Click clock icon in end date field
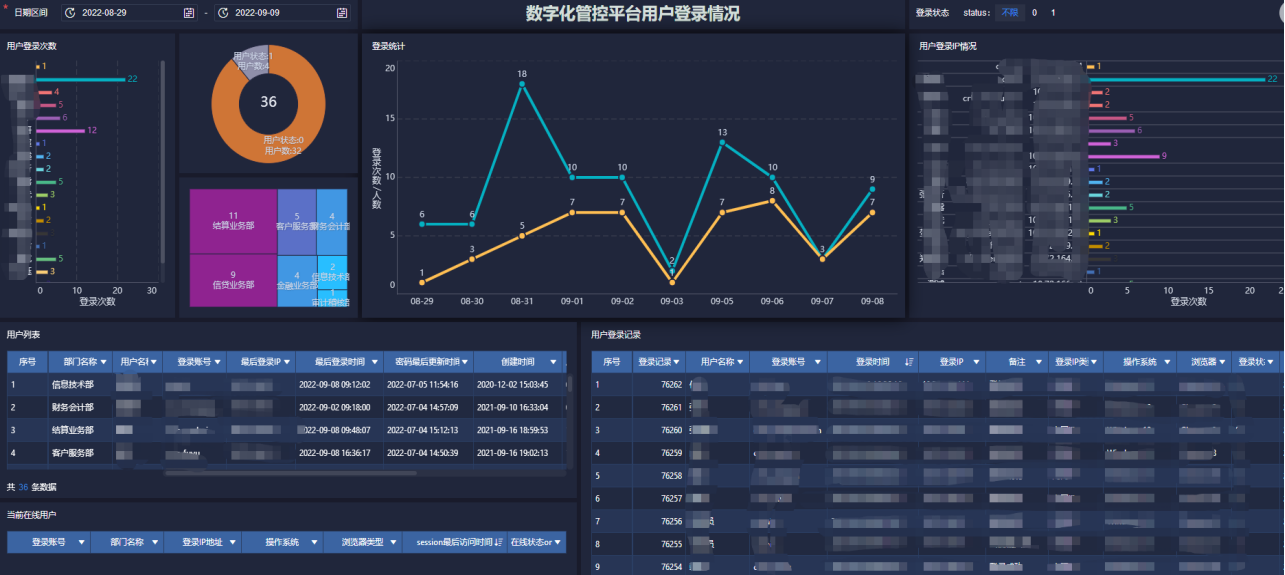This screenshot has height=575, width=1285. (x=222, y=13)
